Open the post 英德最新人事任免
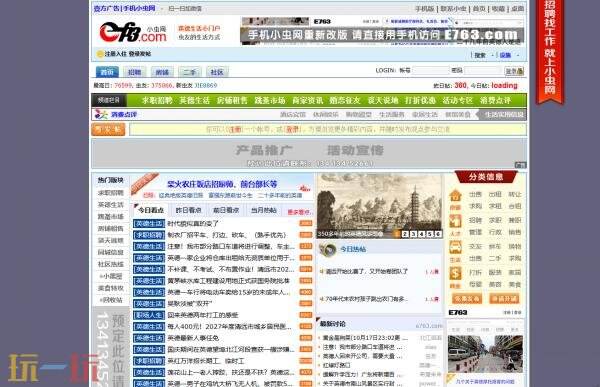This screenshot has height=387, width=600. click(193, 338)
